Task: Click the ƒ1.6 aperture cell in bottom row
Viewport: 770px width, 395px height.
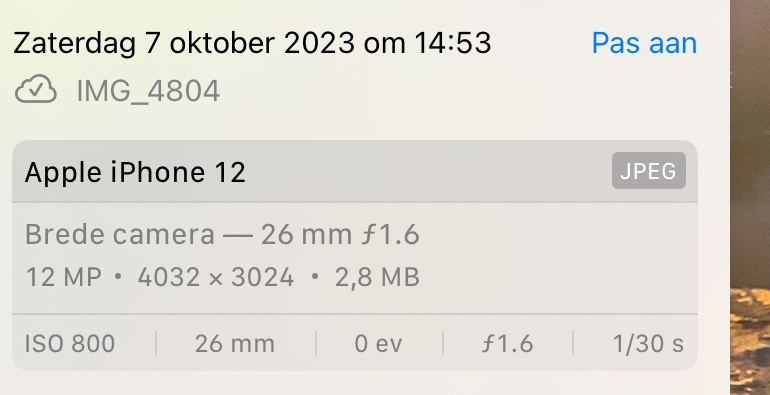Action: click(507, 343)
